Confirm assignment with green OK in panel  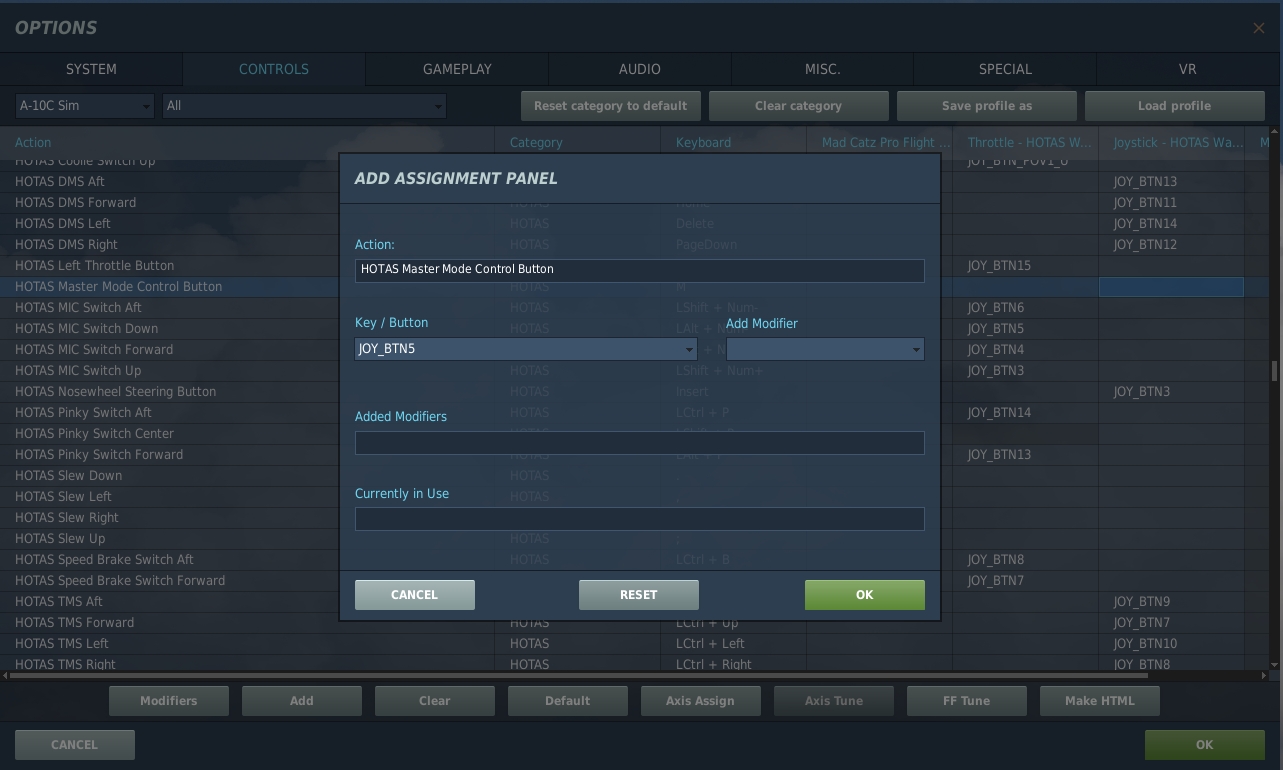(865, 595)
